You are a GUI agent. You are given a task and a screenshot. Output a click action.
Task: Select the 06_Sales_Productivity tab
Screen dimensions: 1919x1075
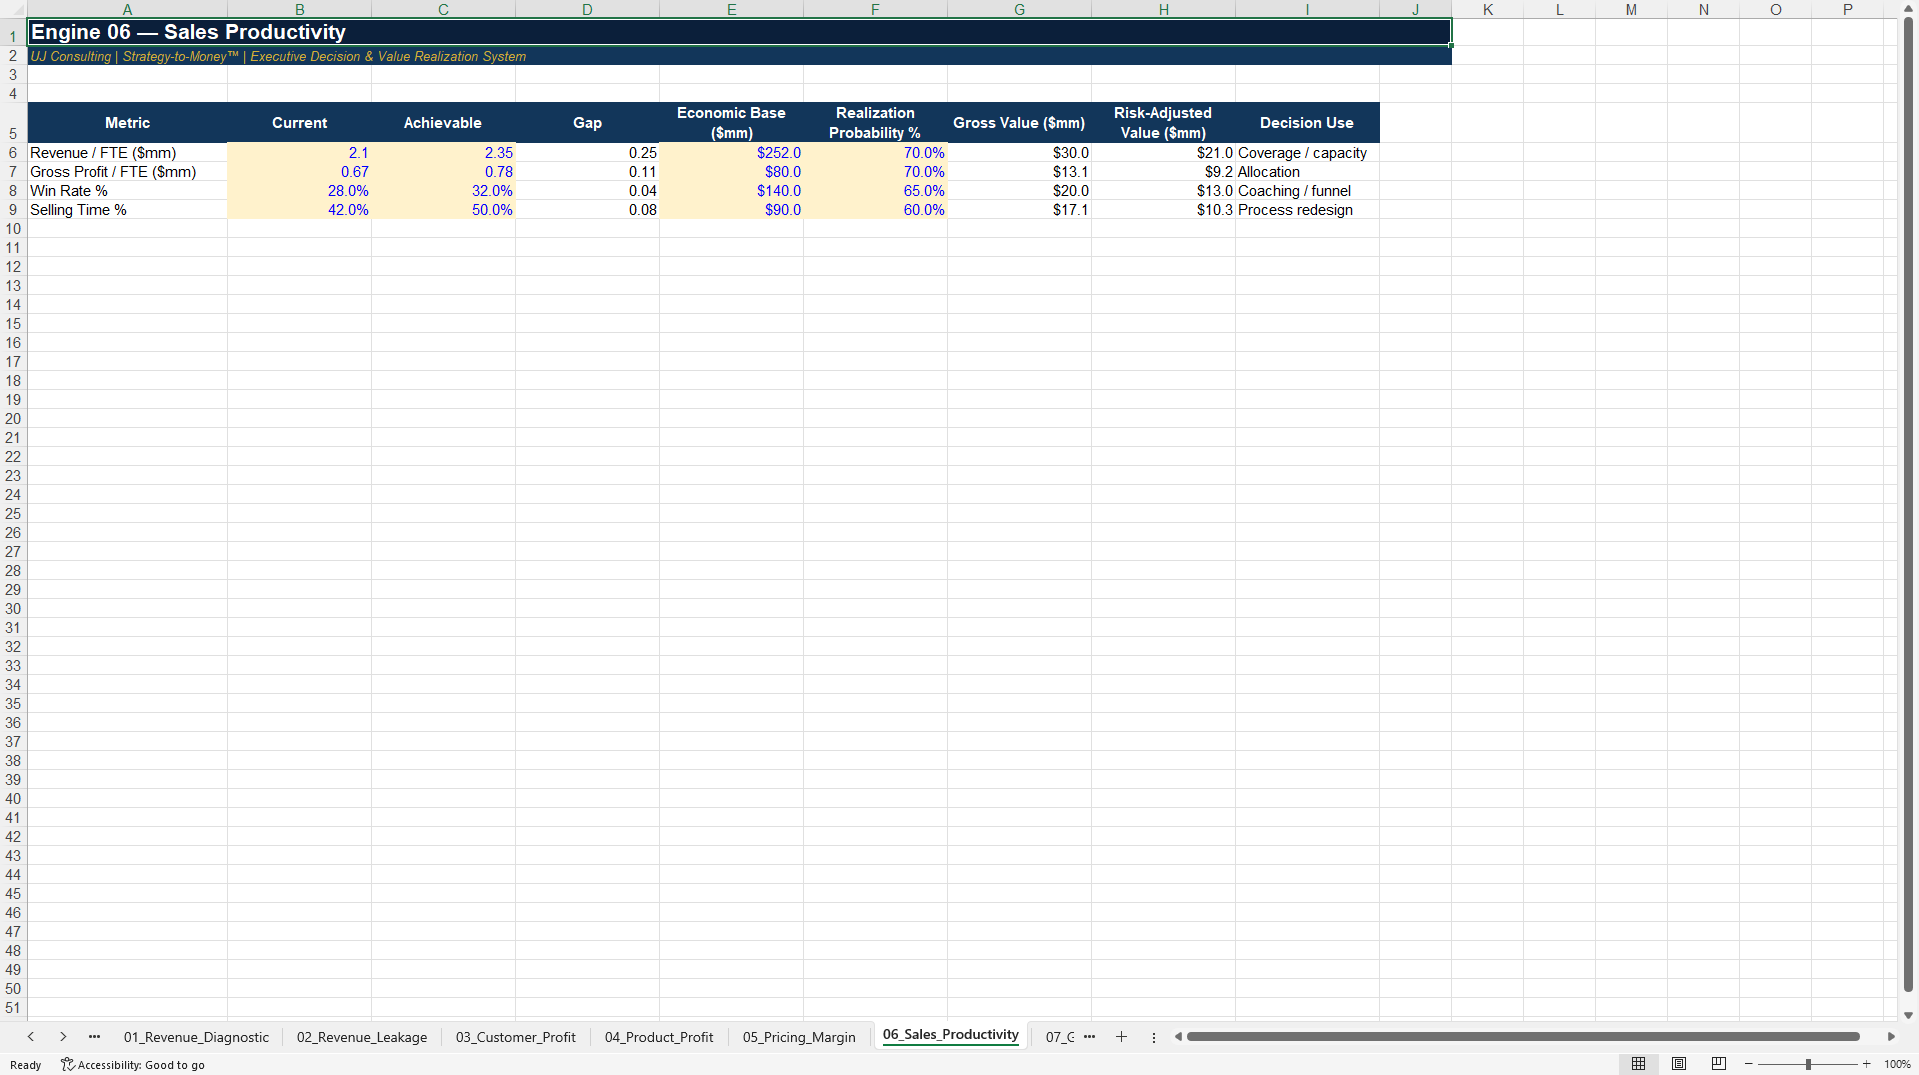(950, 1035)
